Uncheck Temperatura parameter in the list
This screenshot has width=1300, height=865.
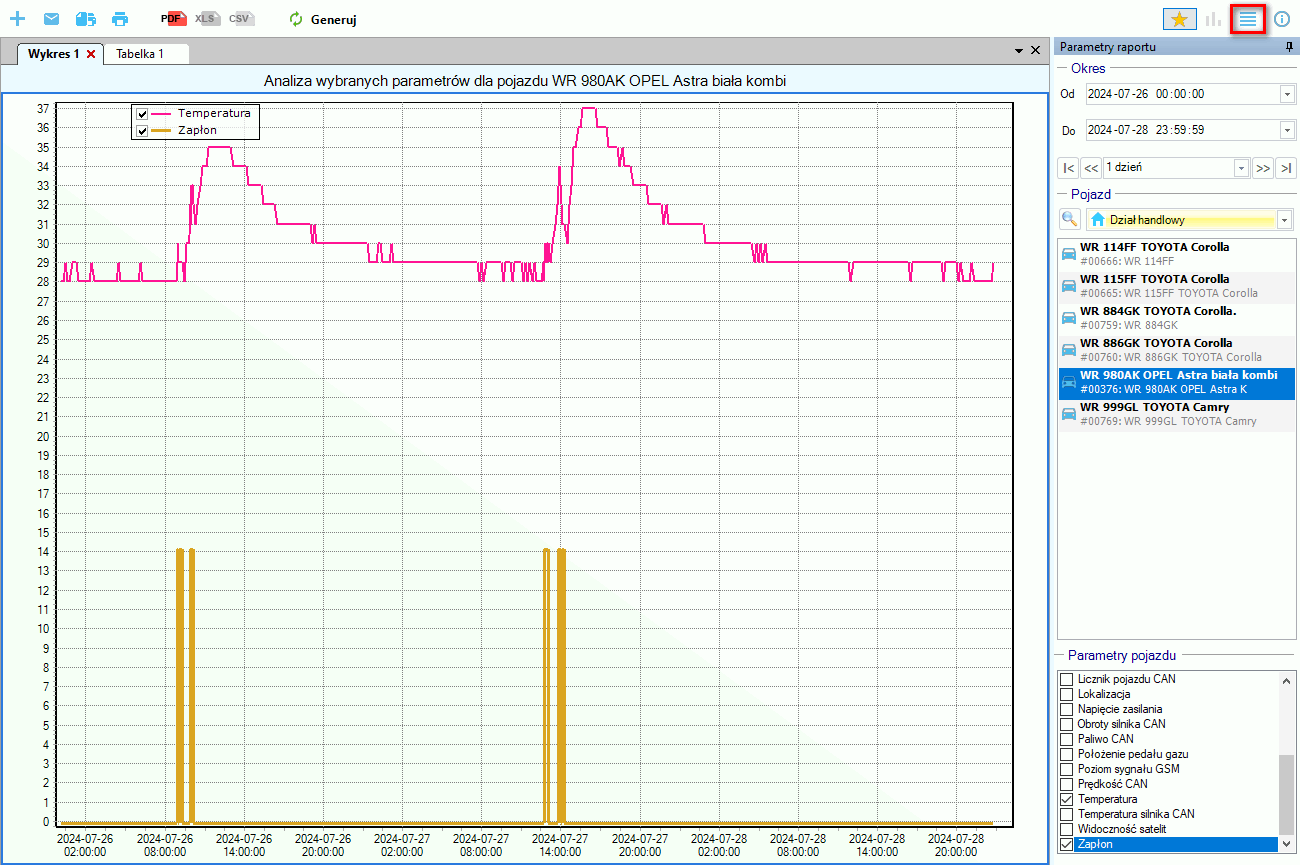point(1066,799)
